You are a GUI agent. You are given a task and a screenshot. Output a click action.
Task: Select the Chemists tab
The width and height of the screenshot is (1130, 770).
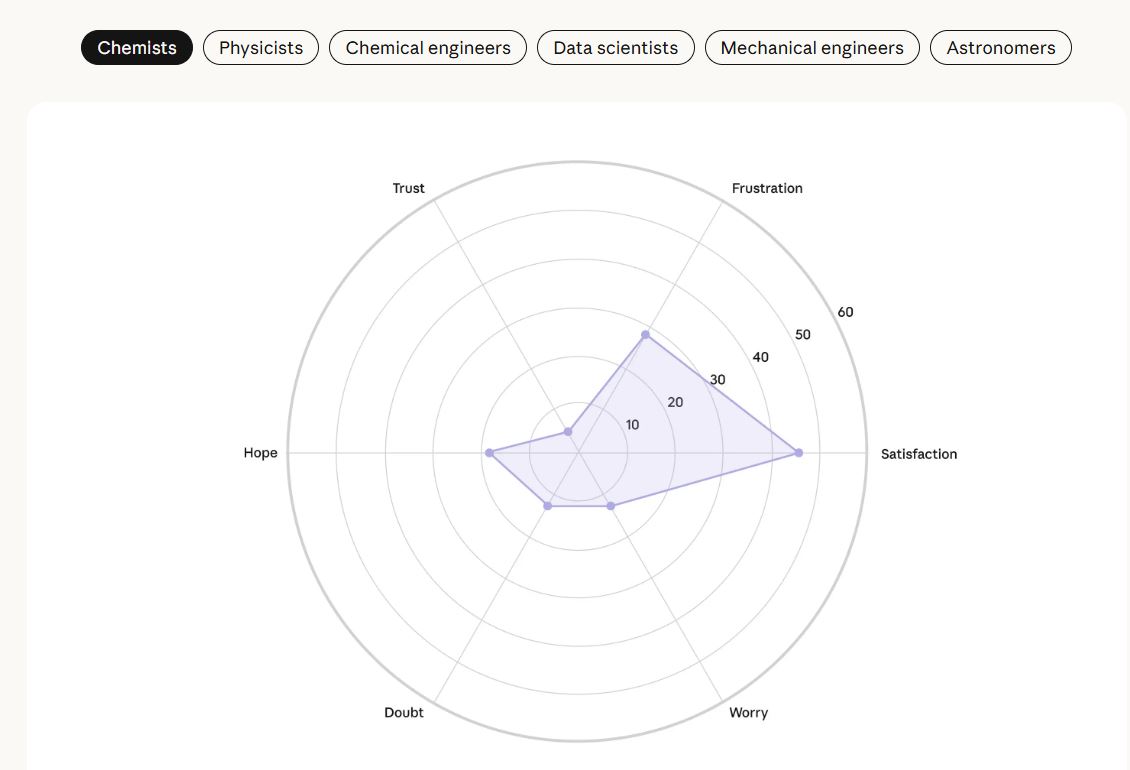click(137, 48)
